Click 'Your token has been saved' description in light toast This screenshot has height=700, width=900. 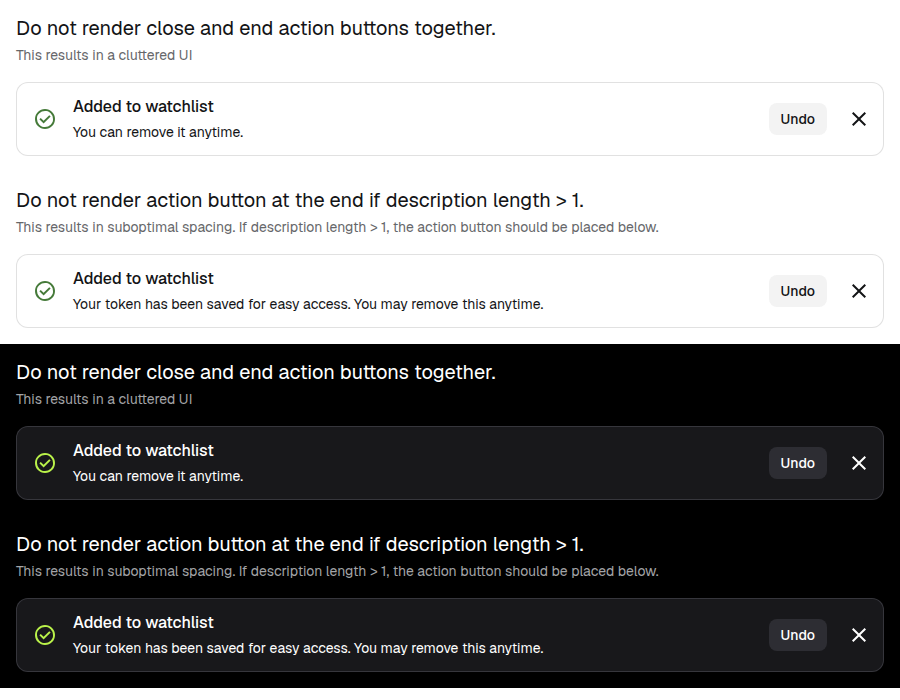click(308, 304)
